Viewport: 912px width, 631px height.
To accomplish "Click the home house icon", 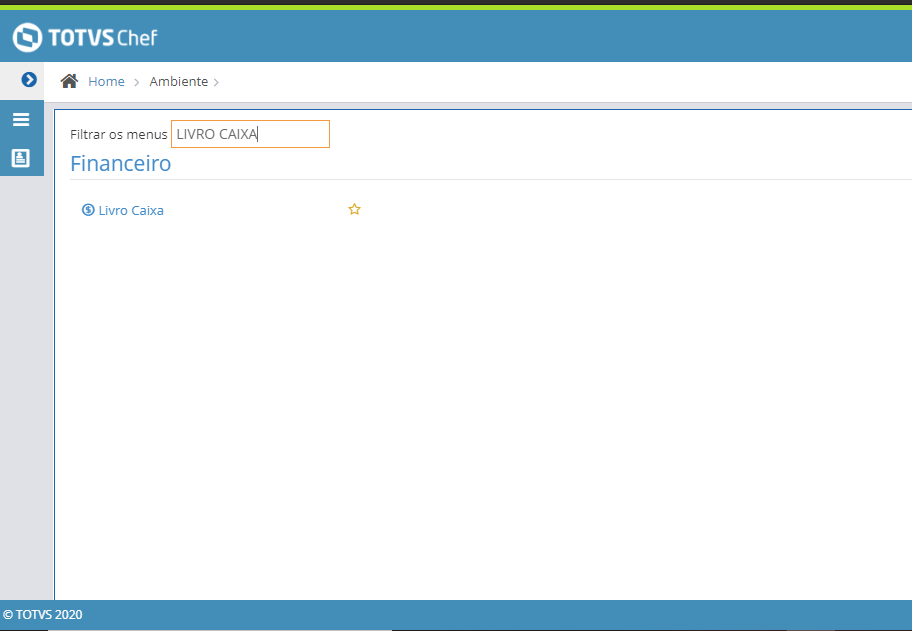I will [69, 81].
